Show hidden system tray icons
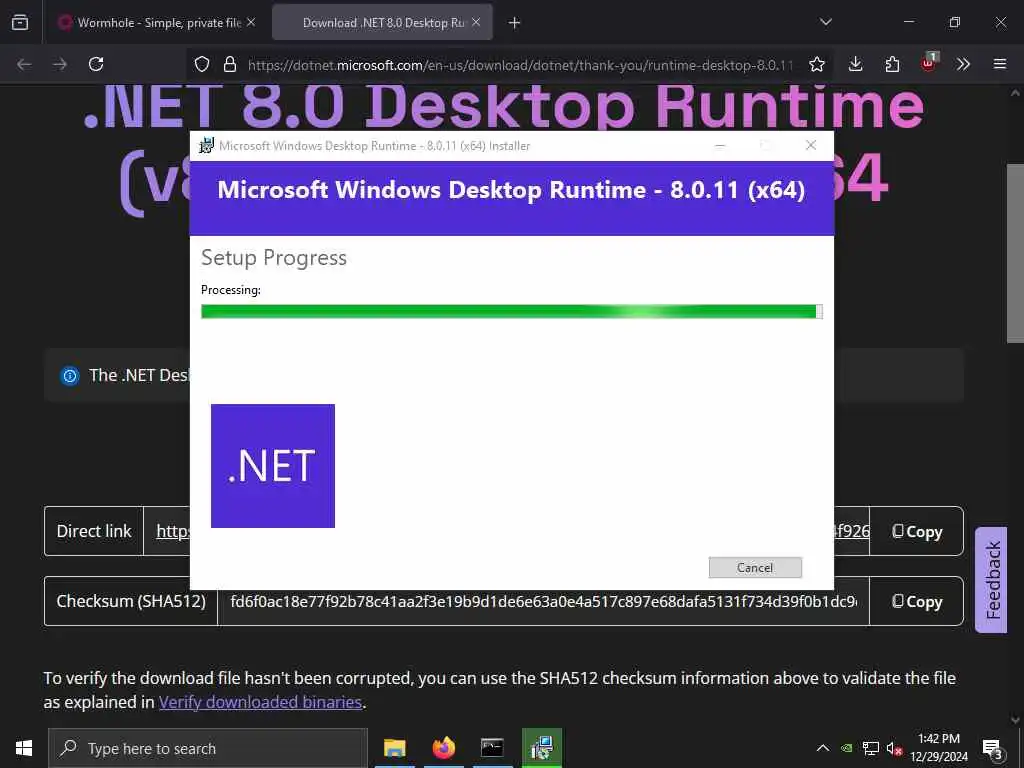This screenshot has height=768, width=1024. pos(823,748)
